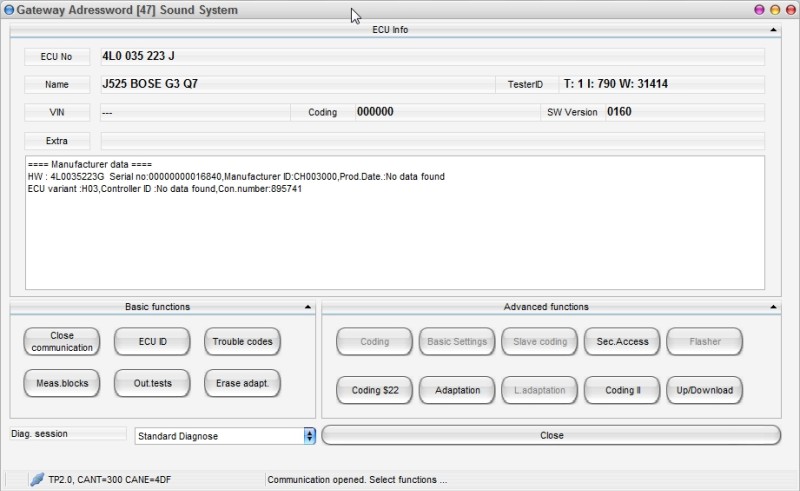Open the Adaptation function

457,390
